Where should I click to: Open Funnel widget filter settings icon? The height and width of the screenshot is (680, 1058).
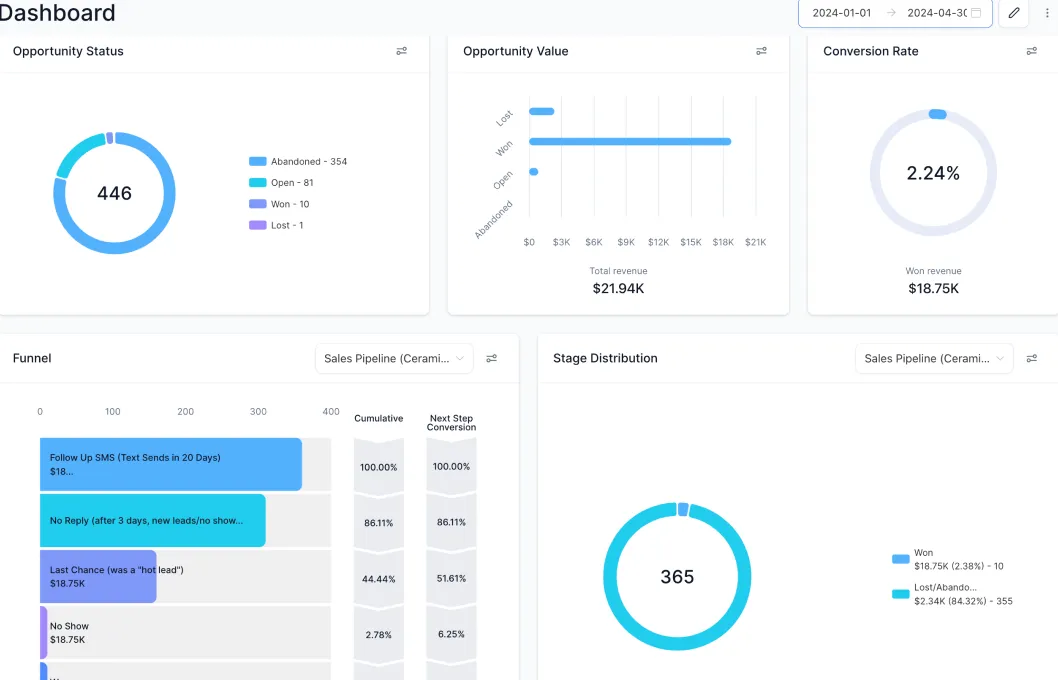(492, 358)
